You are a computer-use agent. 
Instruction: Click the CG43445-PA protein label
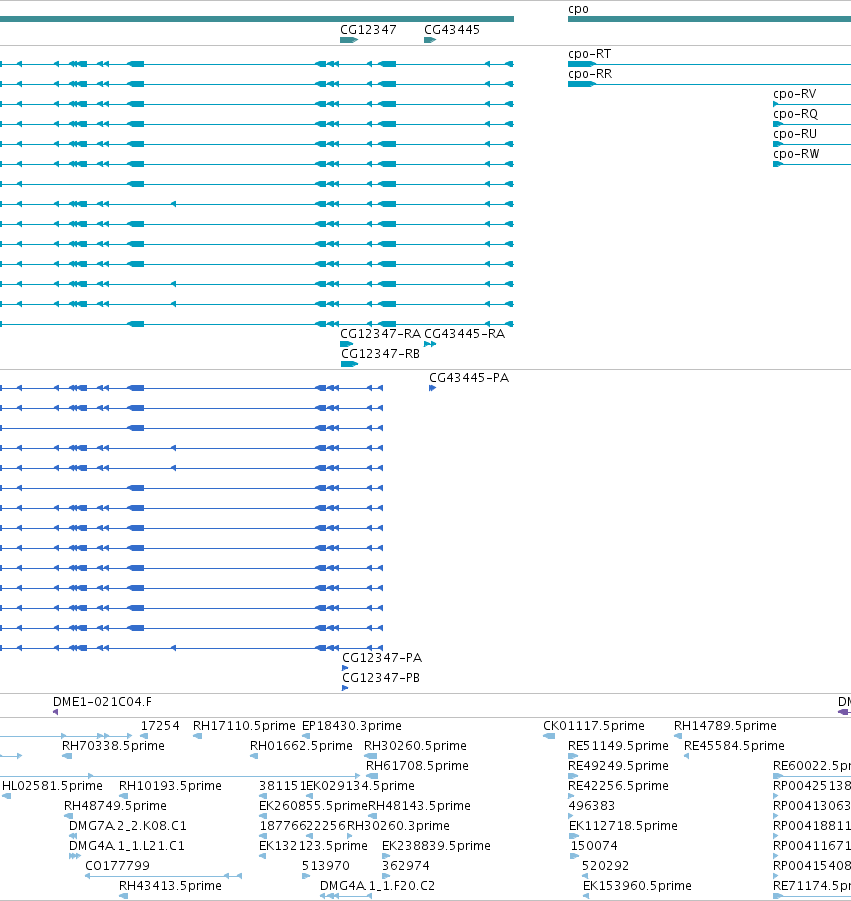pos(469,378)
